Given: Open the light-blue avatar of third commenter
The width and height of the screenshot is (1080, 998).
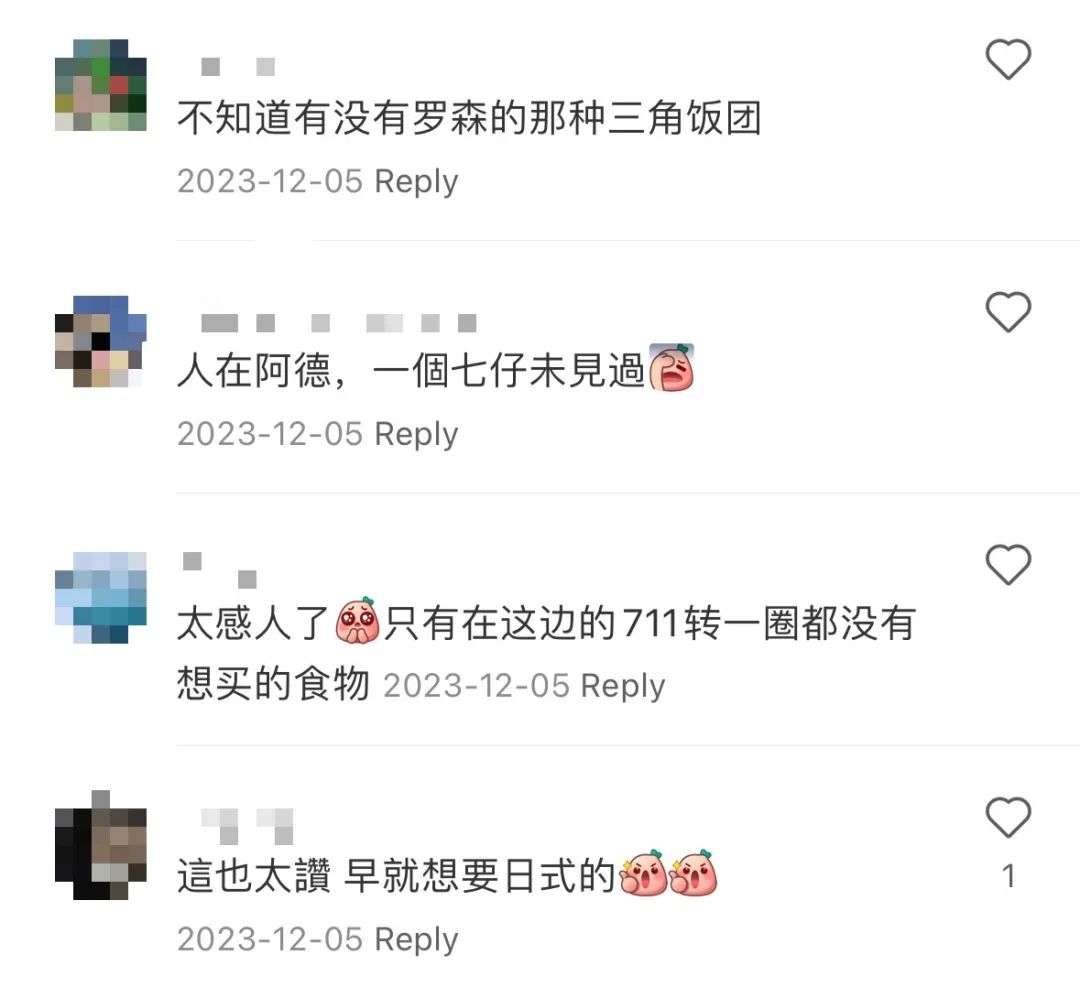Looking at the screenshot, I should tap(101, 597).
